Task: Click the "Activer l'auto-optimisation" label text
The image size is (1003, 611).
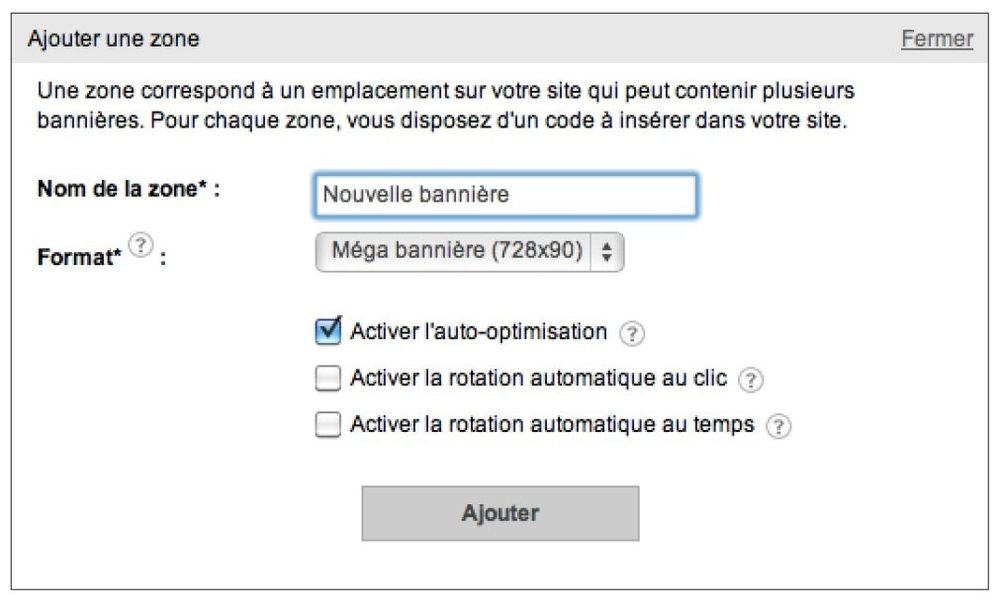Action: pyautogui.click(x=478, y=332)
